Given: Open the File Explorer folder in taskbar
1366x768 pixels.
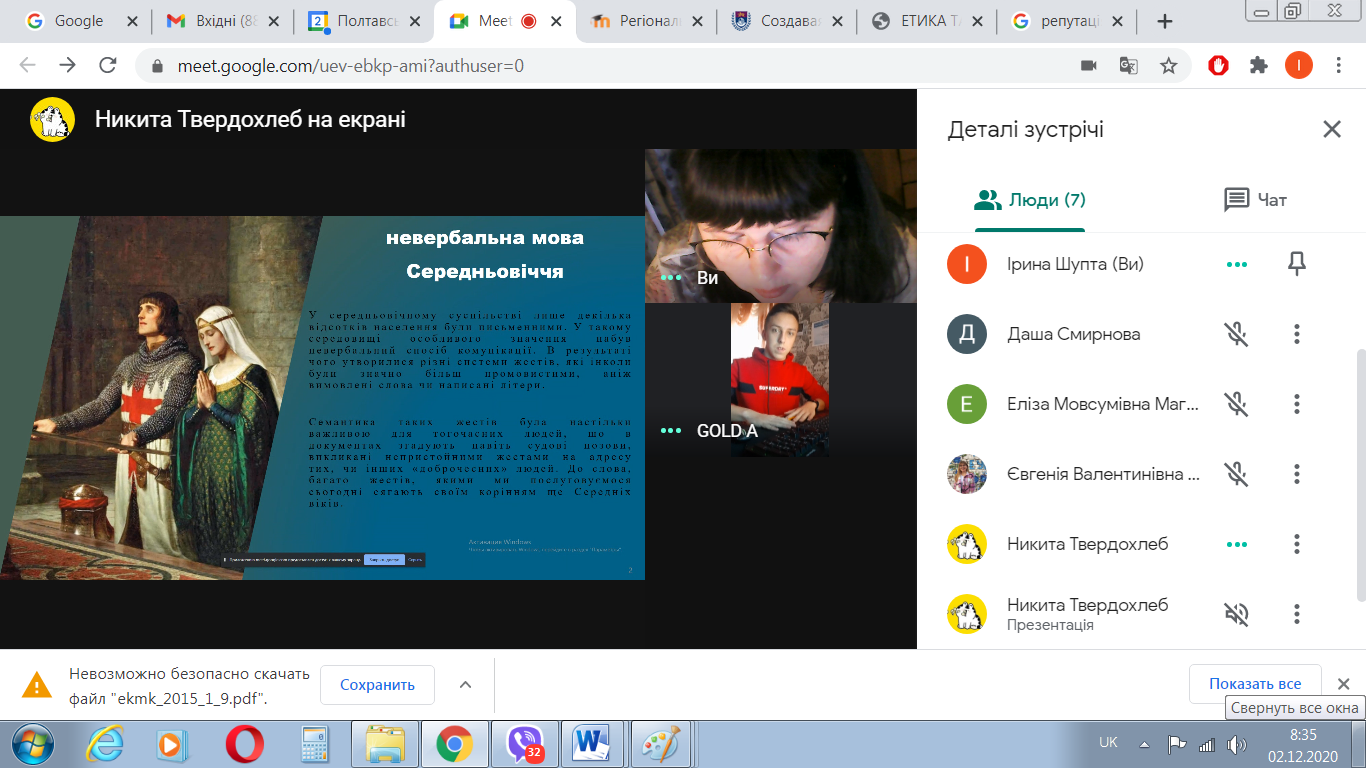Looking at the screenshot, I should click(x=385, y=744).
